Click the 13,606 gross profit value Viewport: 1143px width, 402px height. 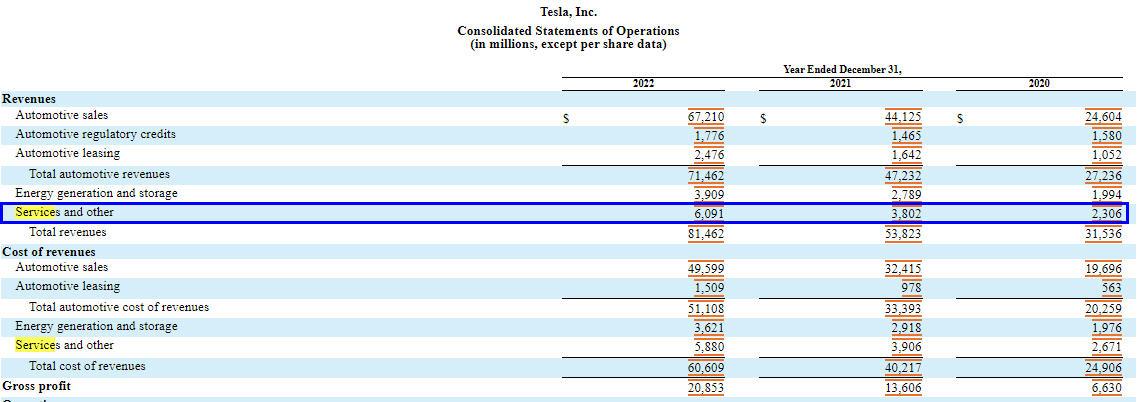(x=903, y=387)
